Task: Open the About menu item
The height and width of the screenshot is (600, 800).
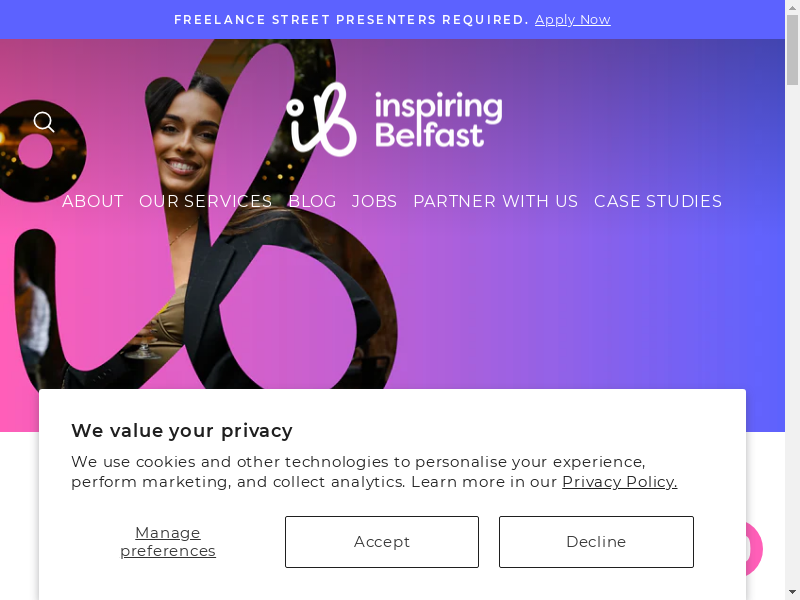Action: click(93, 201)
